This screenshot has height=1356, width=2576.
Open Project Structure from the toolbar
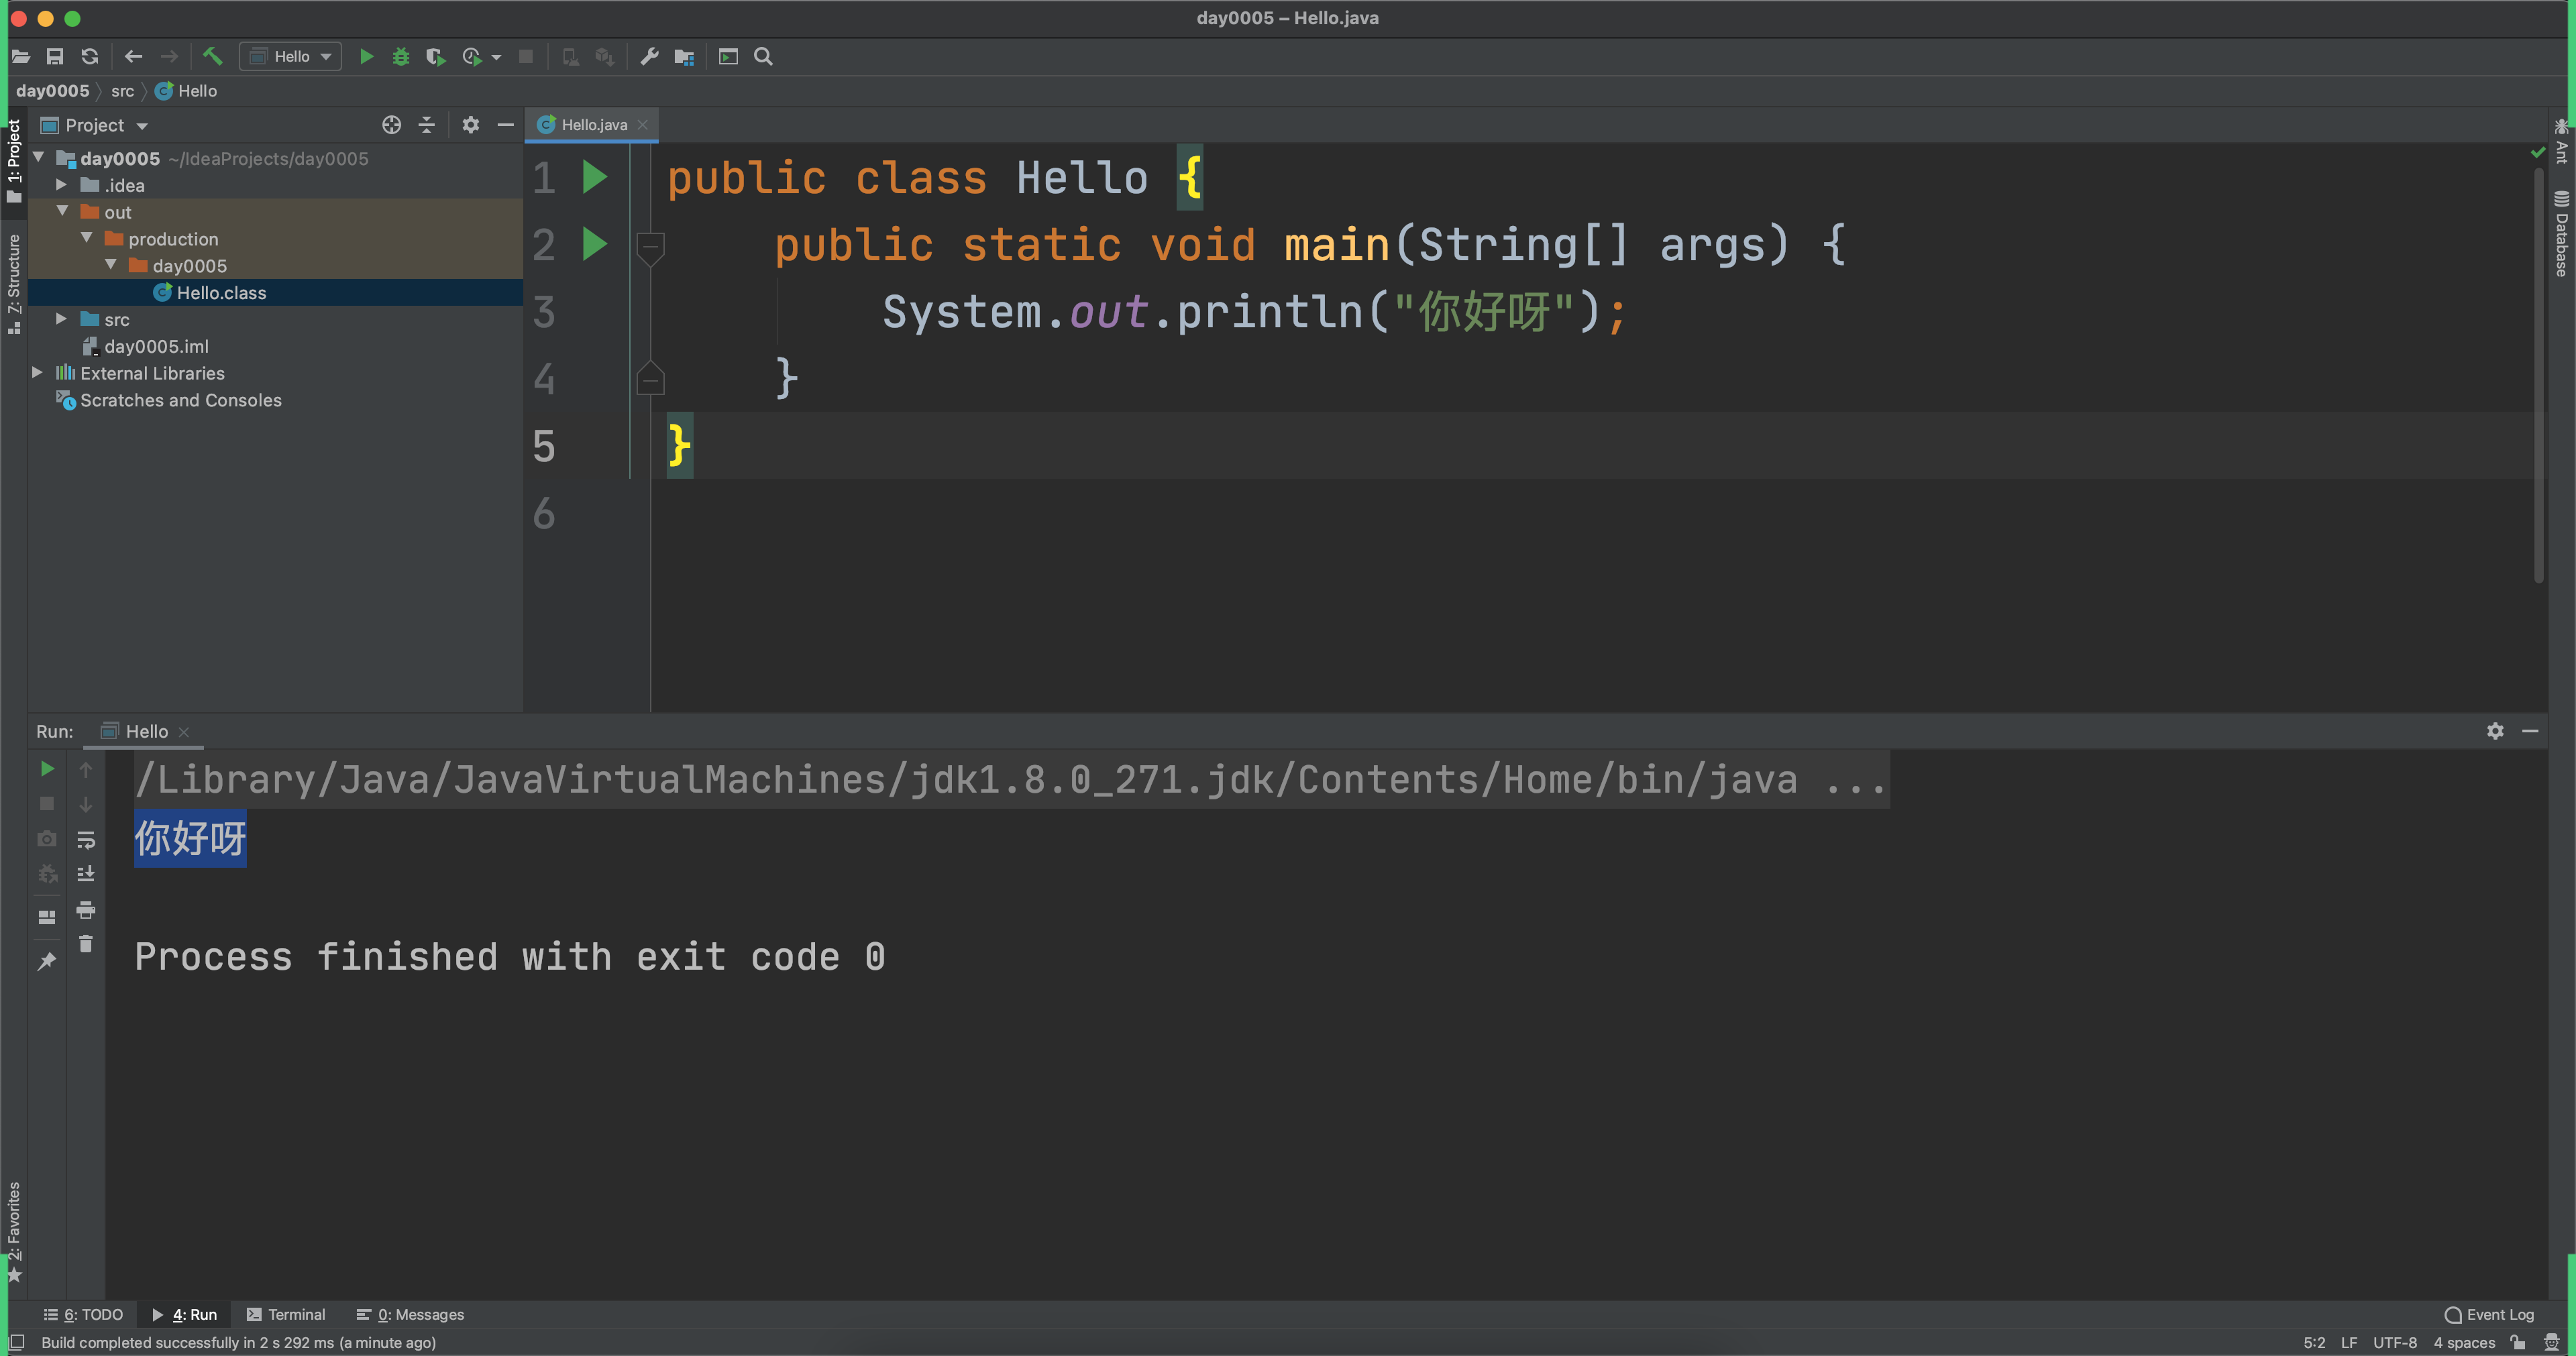click(x=684, y=56)
